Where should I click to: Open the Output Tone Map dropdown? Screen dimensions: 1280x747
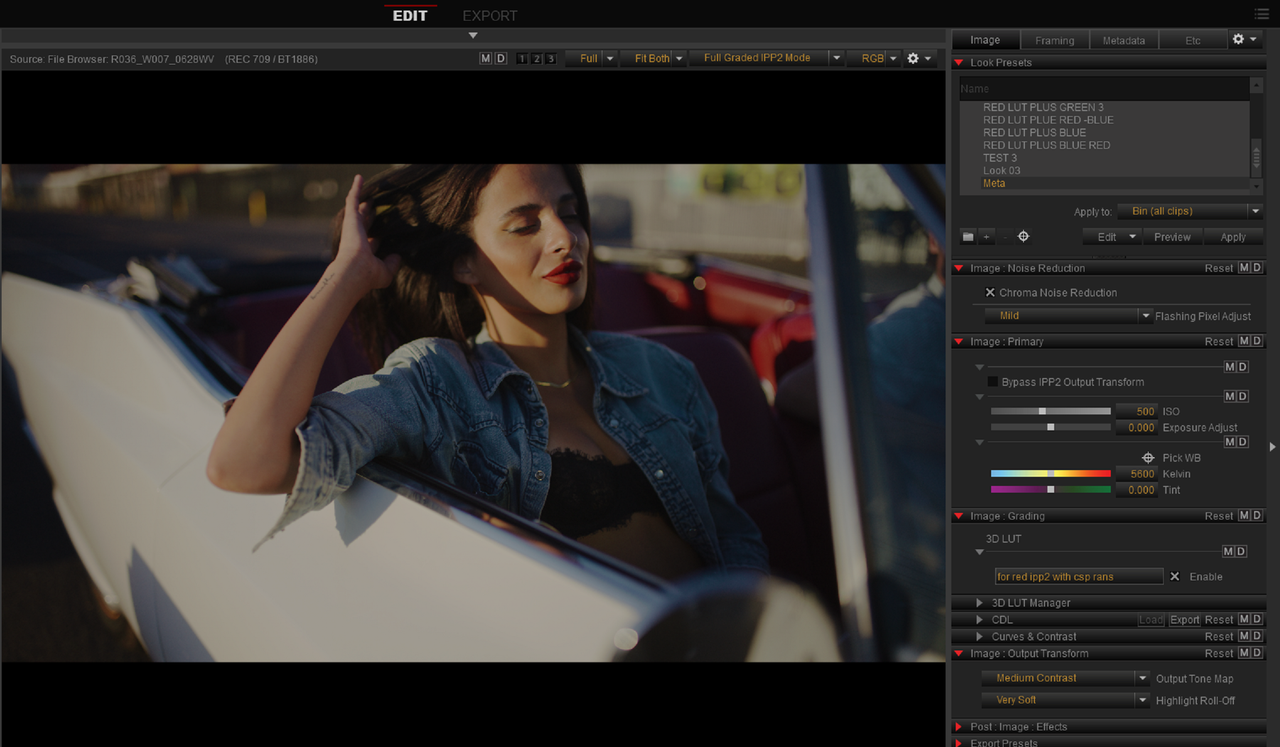1142,678
